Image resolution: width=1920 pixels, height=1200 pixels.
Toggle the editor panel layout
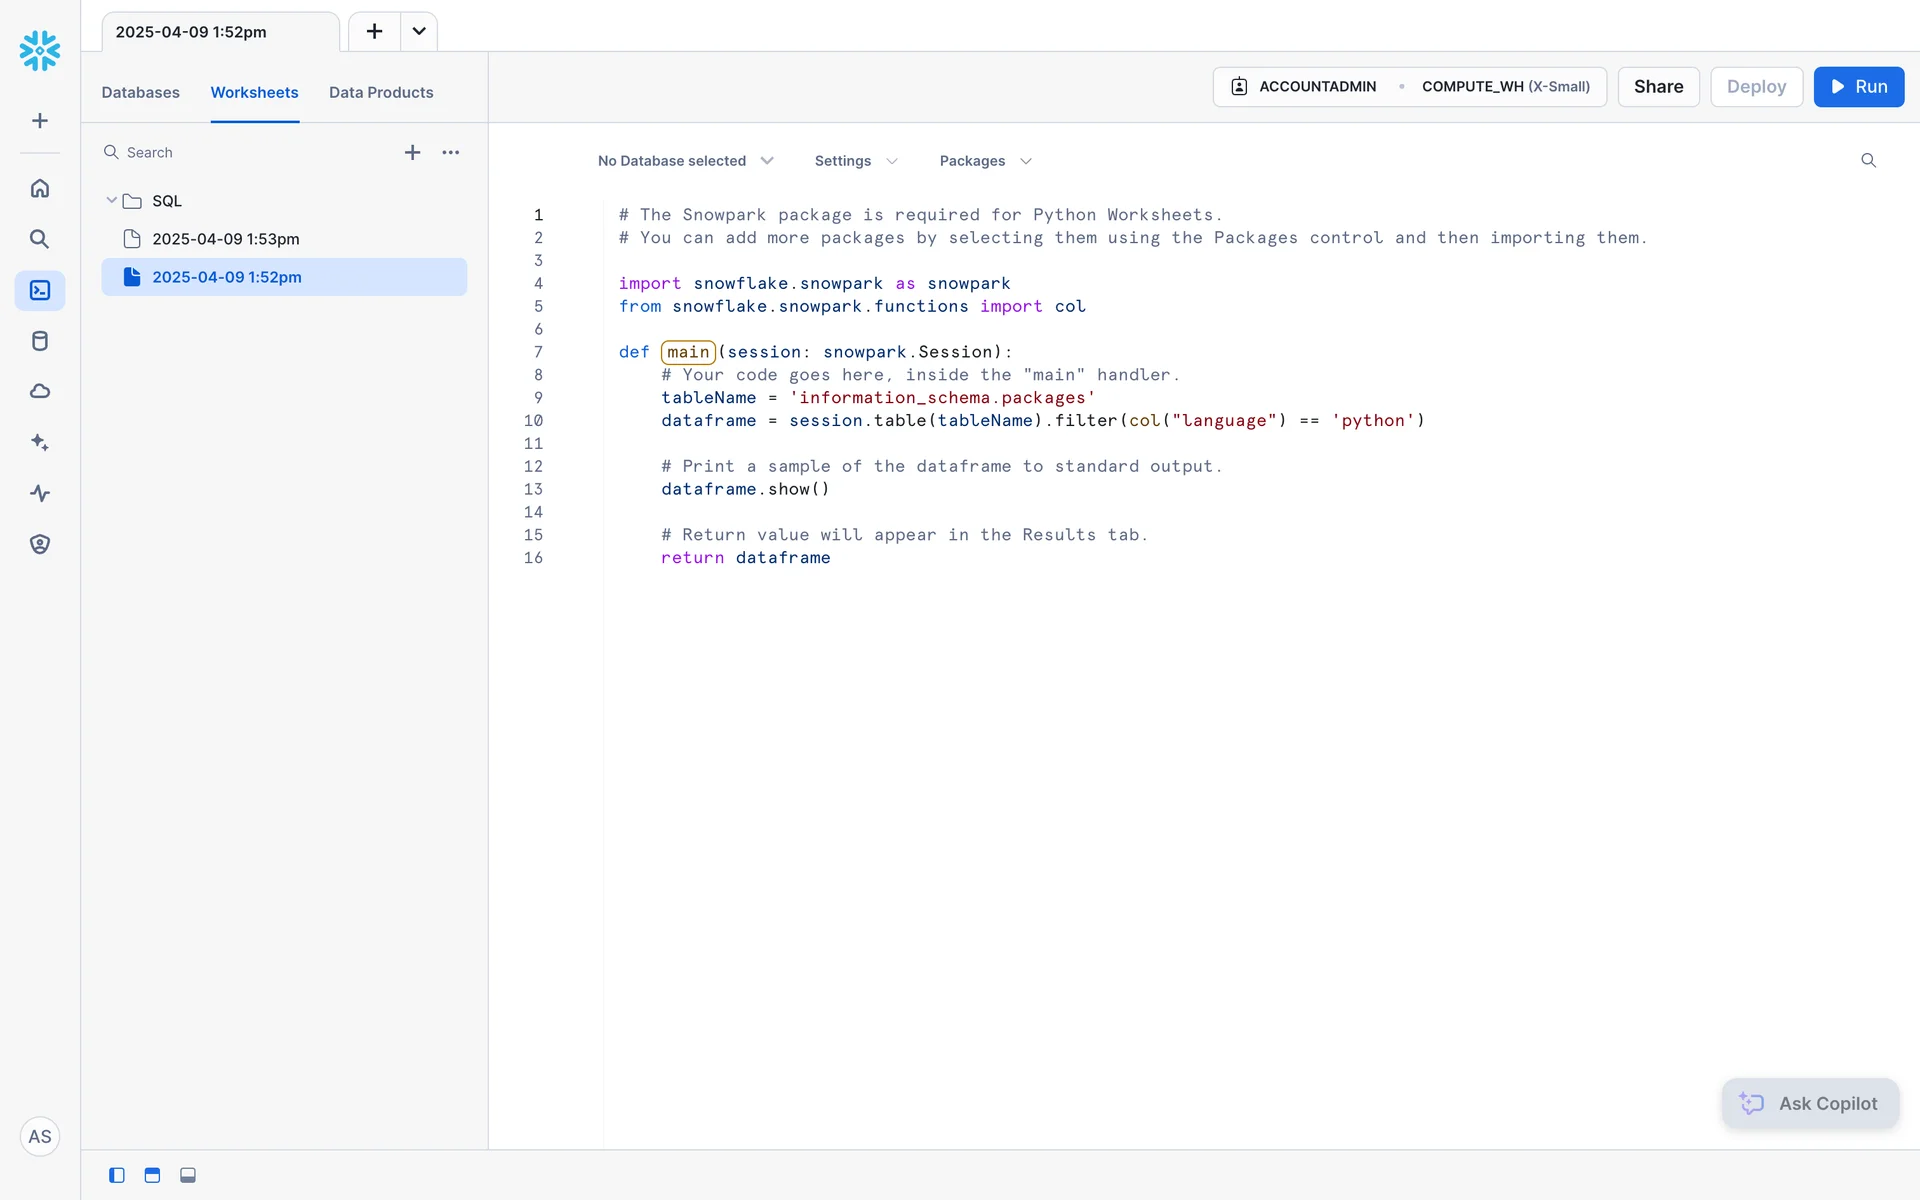pyautogui.click(x=152, y=1175)
